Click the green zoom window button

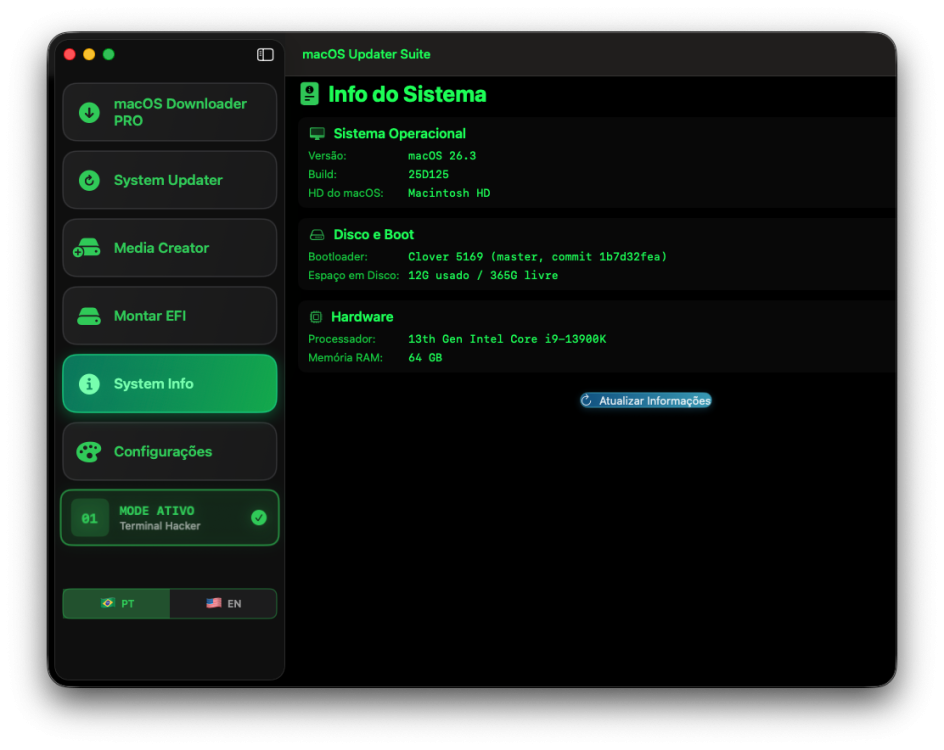pos(109,55)
